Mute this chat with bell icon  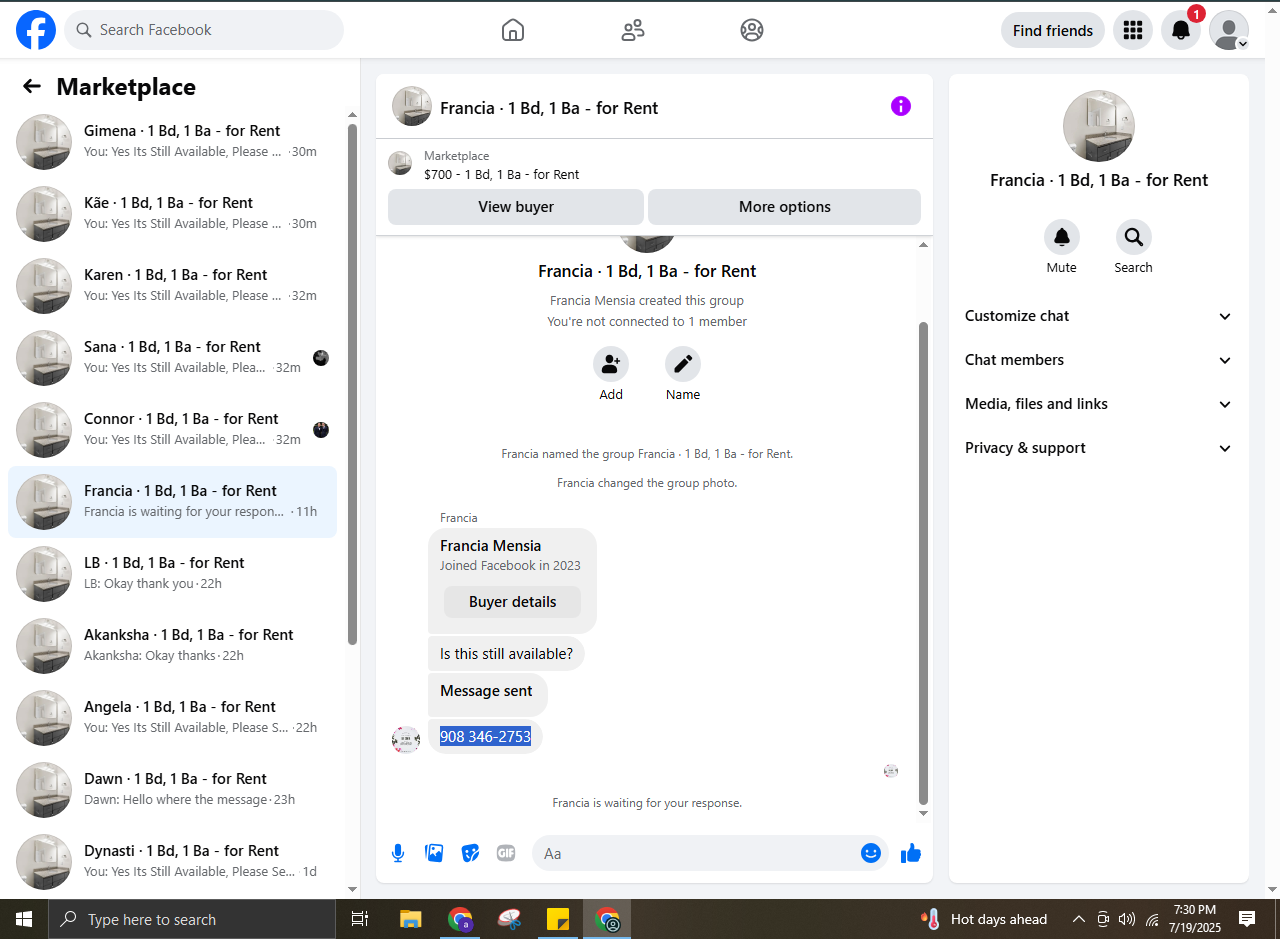[x=1062, y=237]
